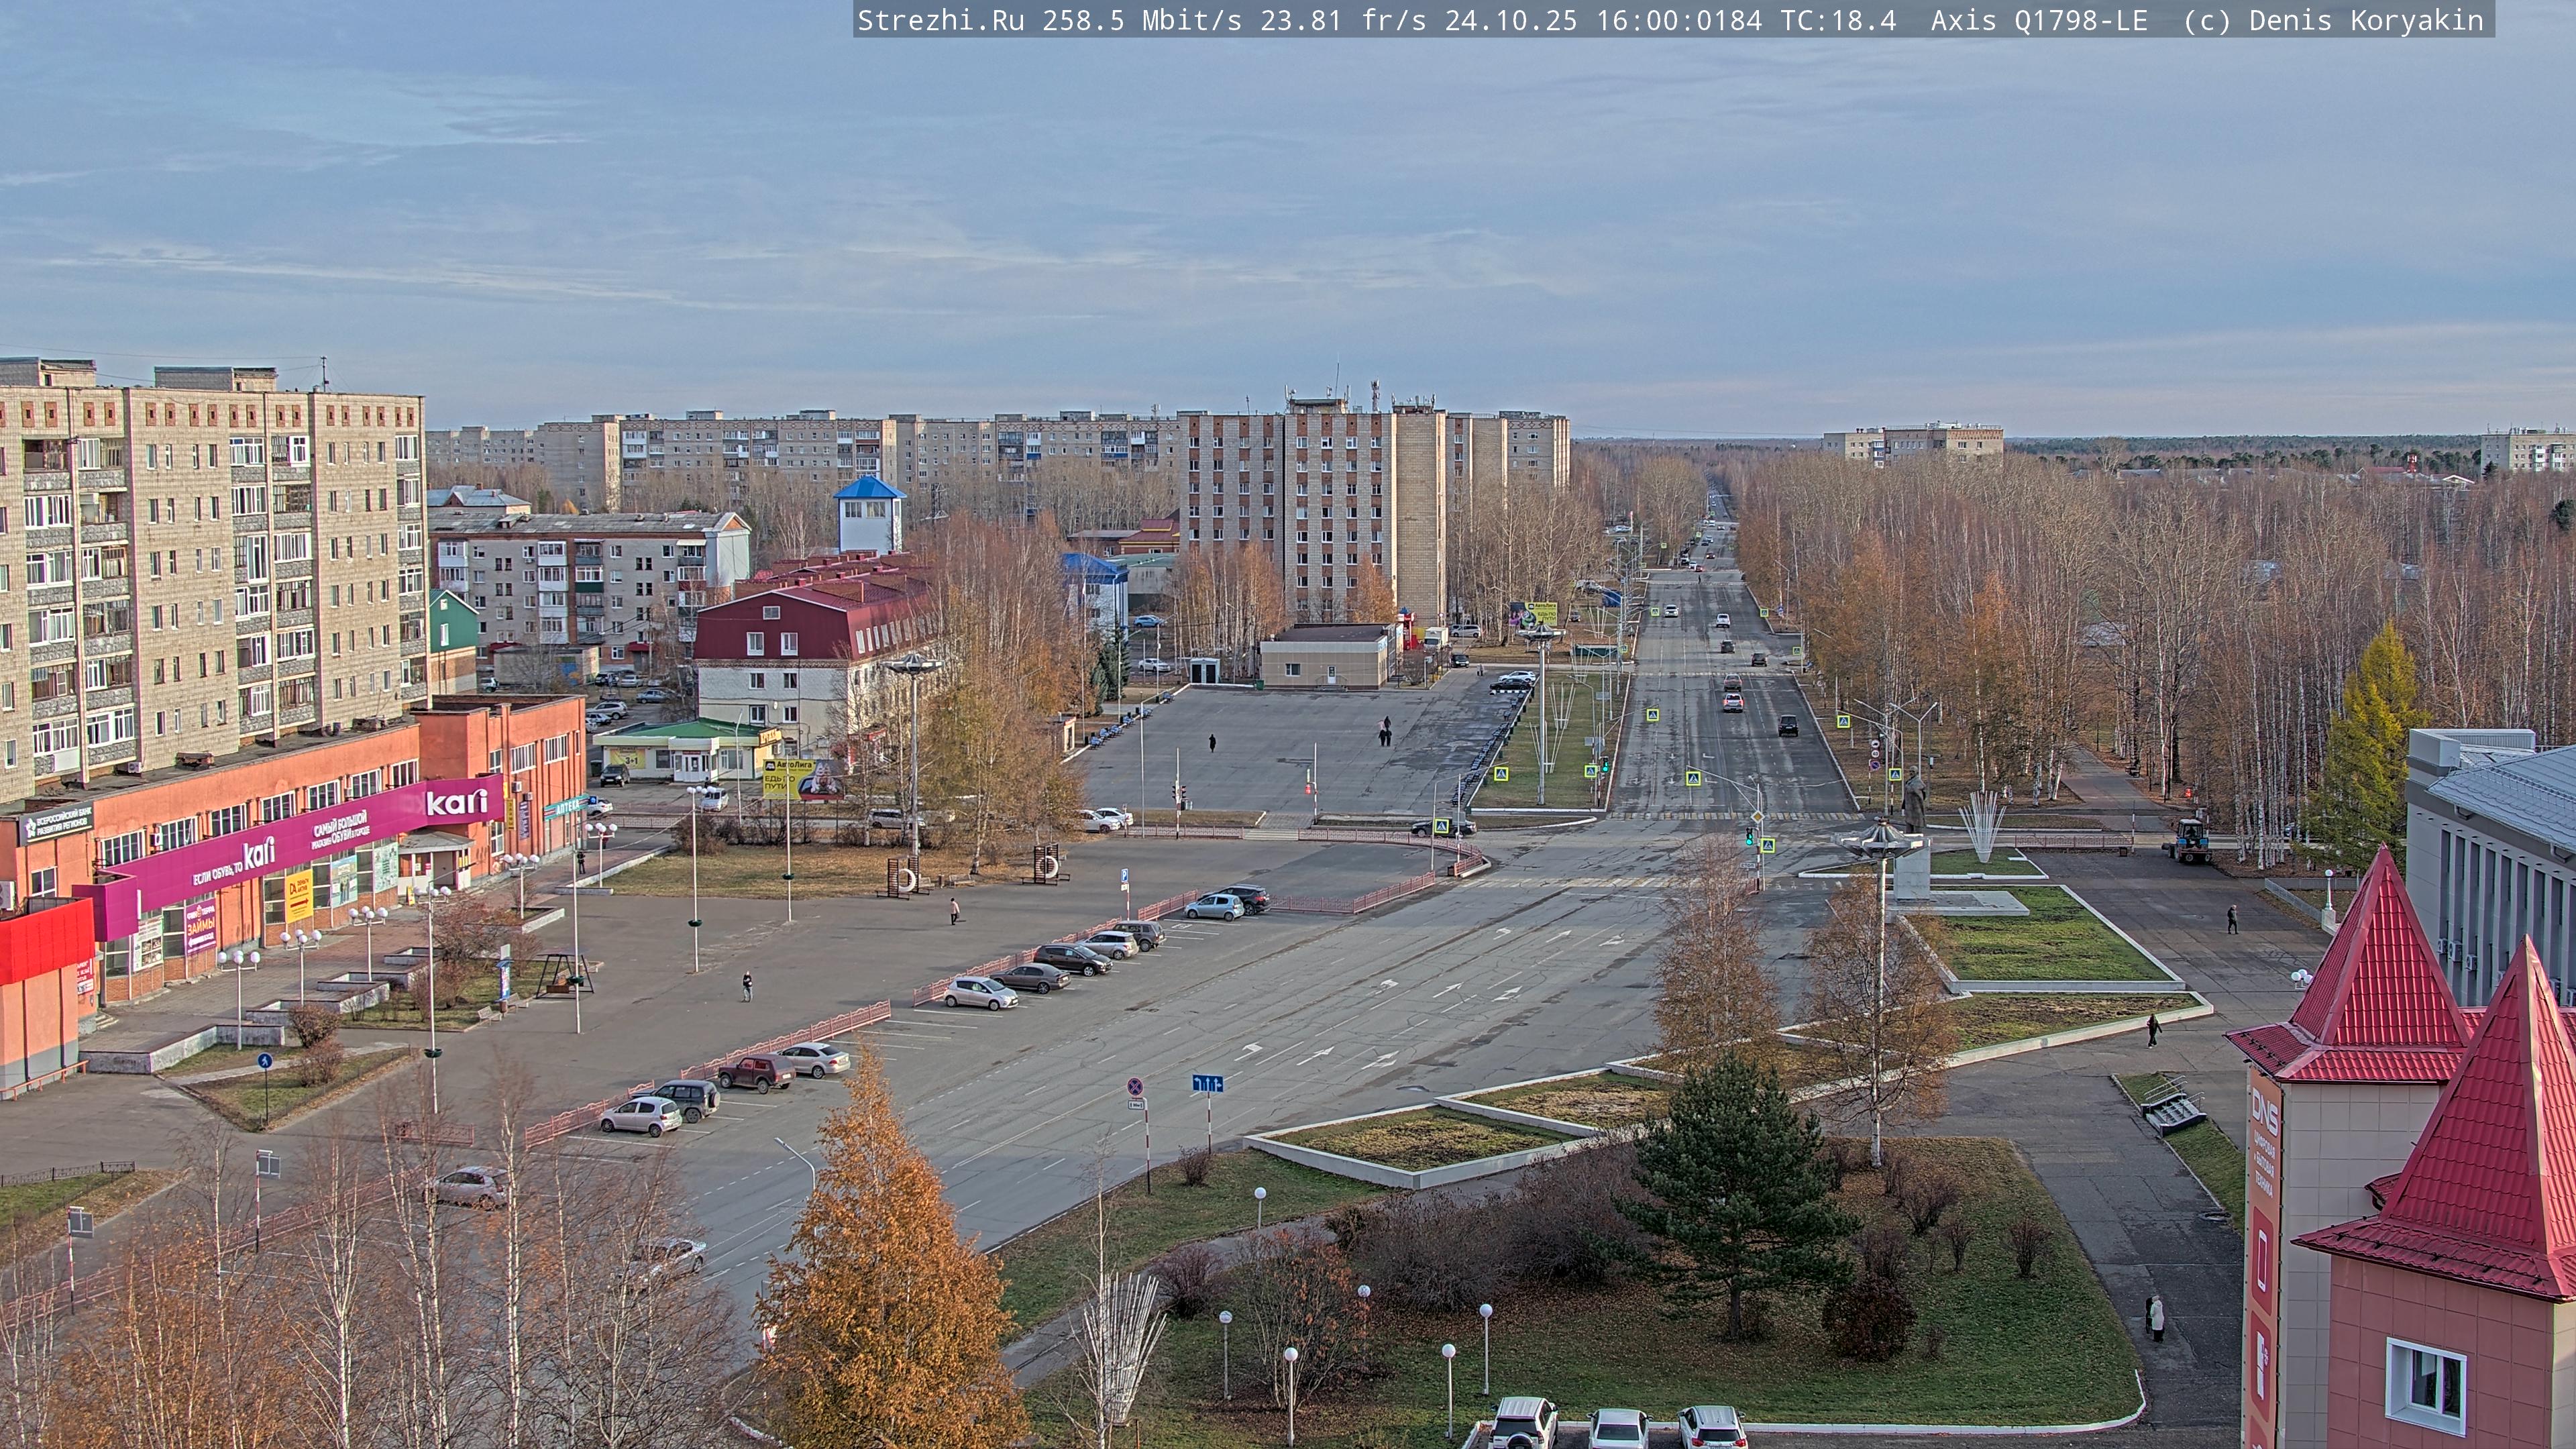Click the 258.5 Mbit/s bitrate readout

point(1141,20)
